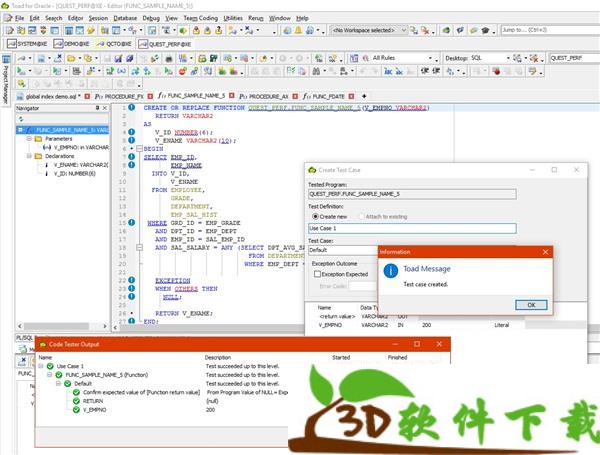Click green checkmark icon beside RETURN row
Viewport: 600px width, 455px height.
point(76,401)
